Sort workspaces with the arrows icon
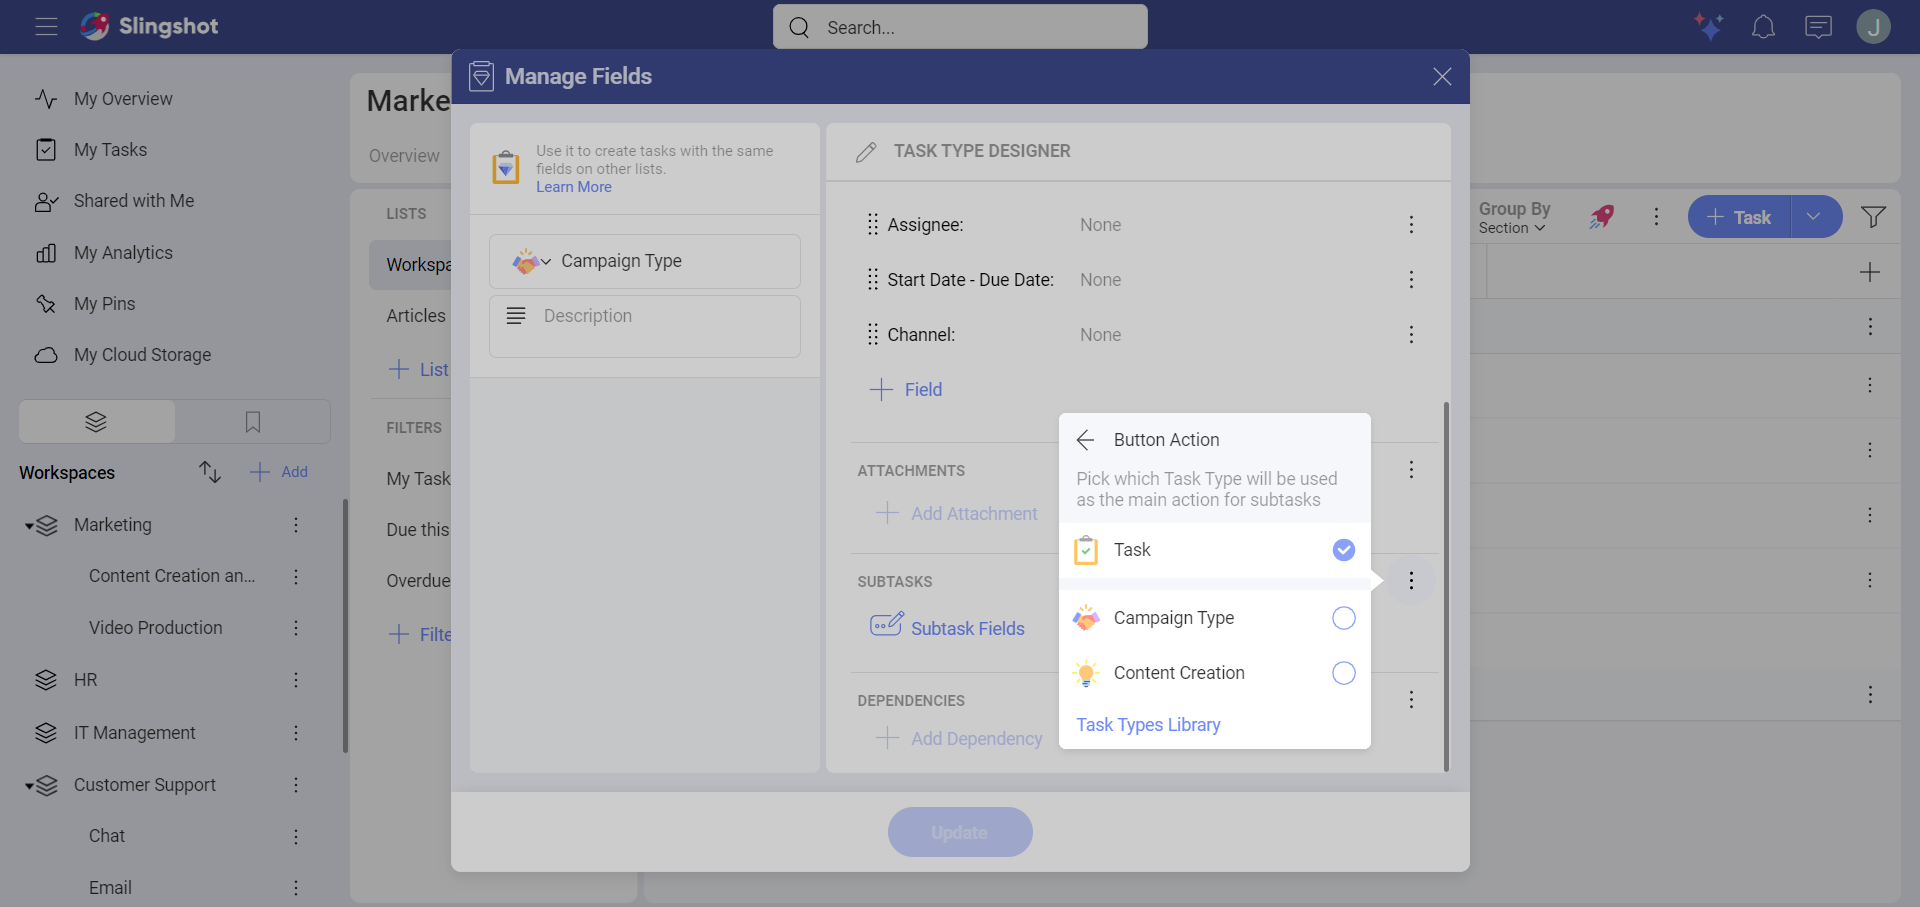This screenshot has width=1920, height=907. pyautogui.click(x=210, y=472)
